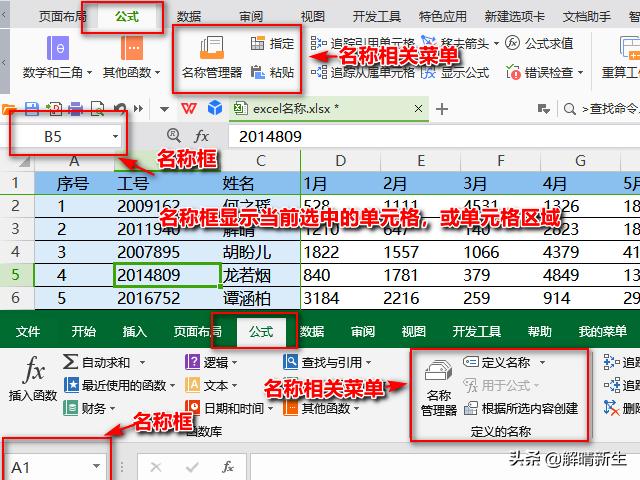The height and width of the screenshot is (480, 640).
Task: Open the WPS 名称管理器 icon
Action: pos(212,48)
